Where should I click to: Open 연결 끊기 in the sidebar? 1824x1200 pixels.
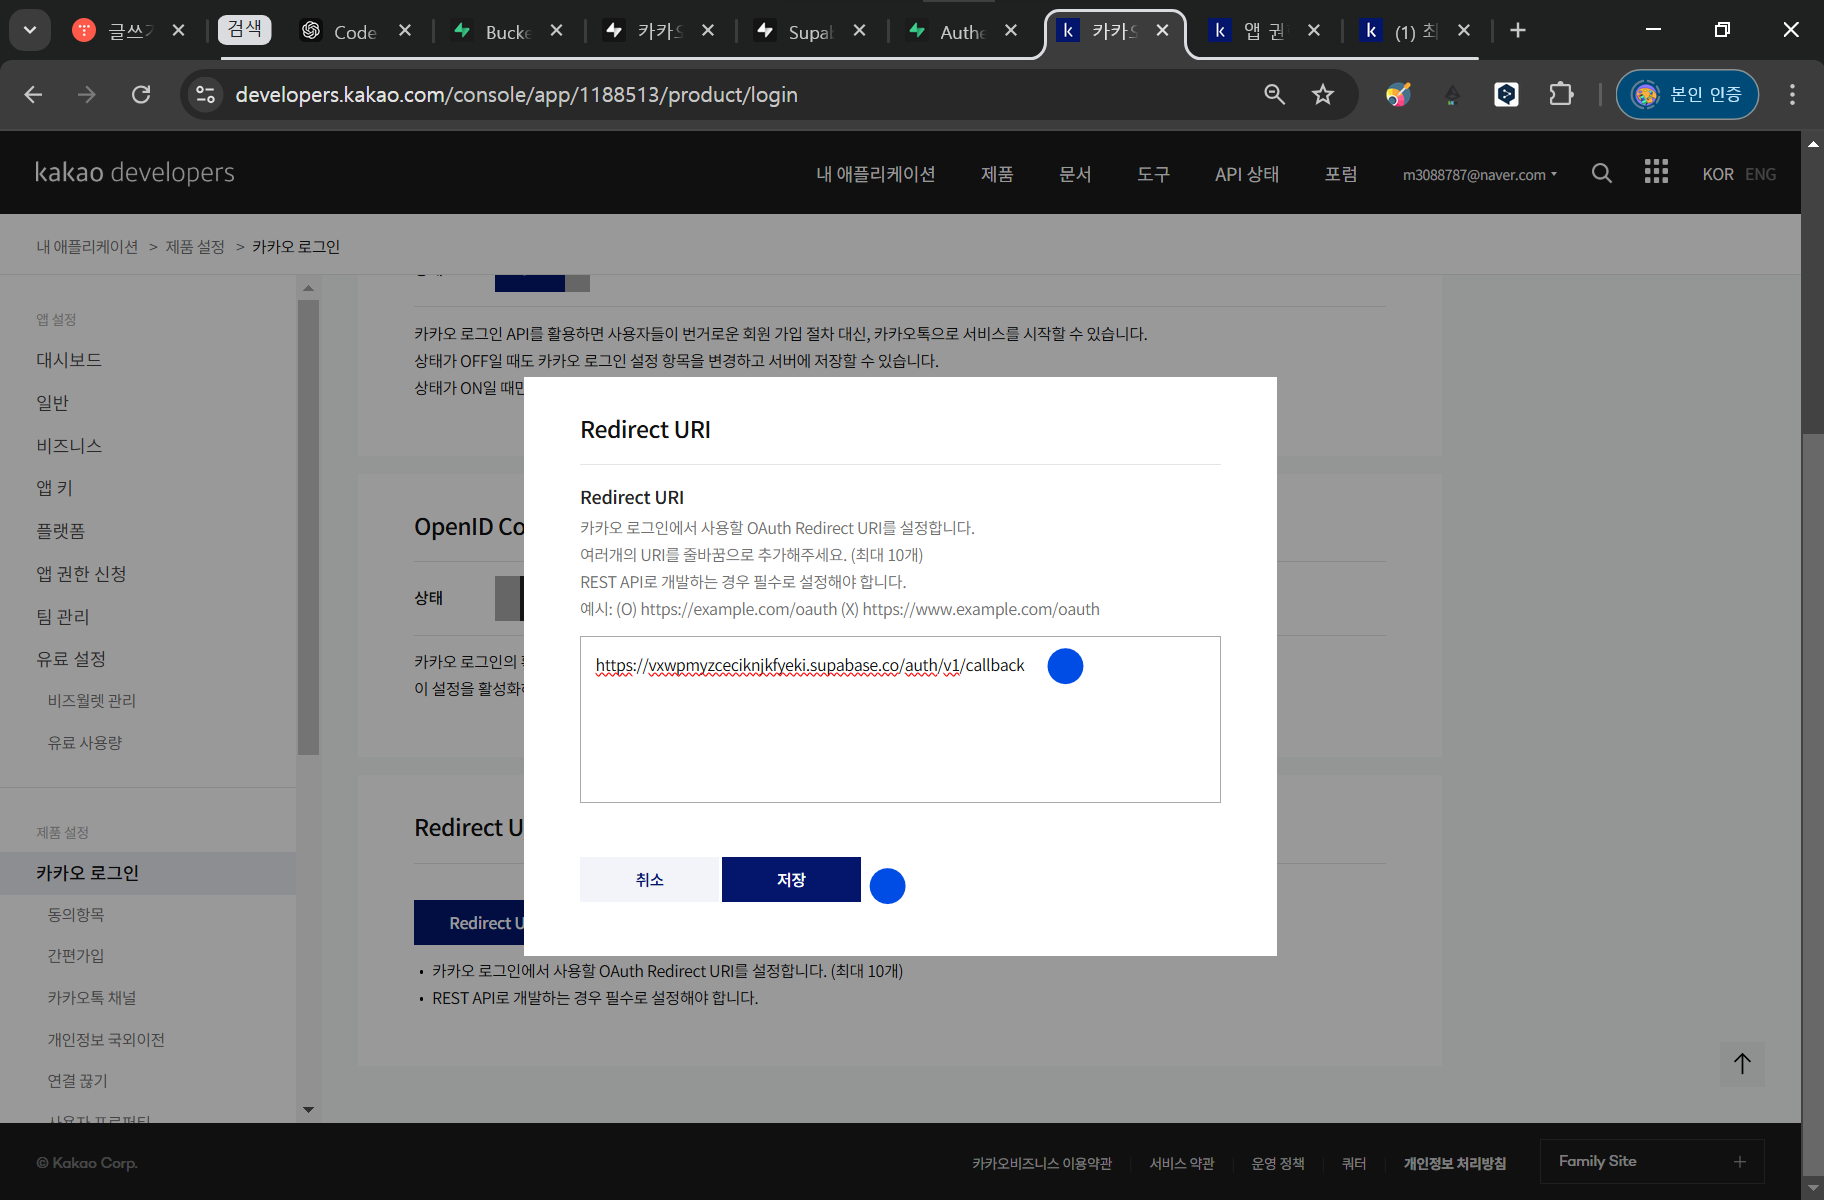78,1081
